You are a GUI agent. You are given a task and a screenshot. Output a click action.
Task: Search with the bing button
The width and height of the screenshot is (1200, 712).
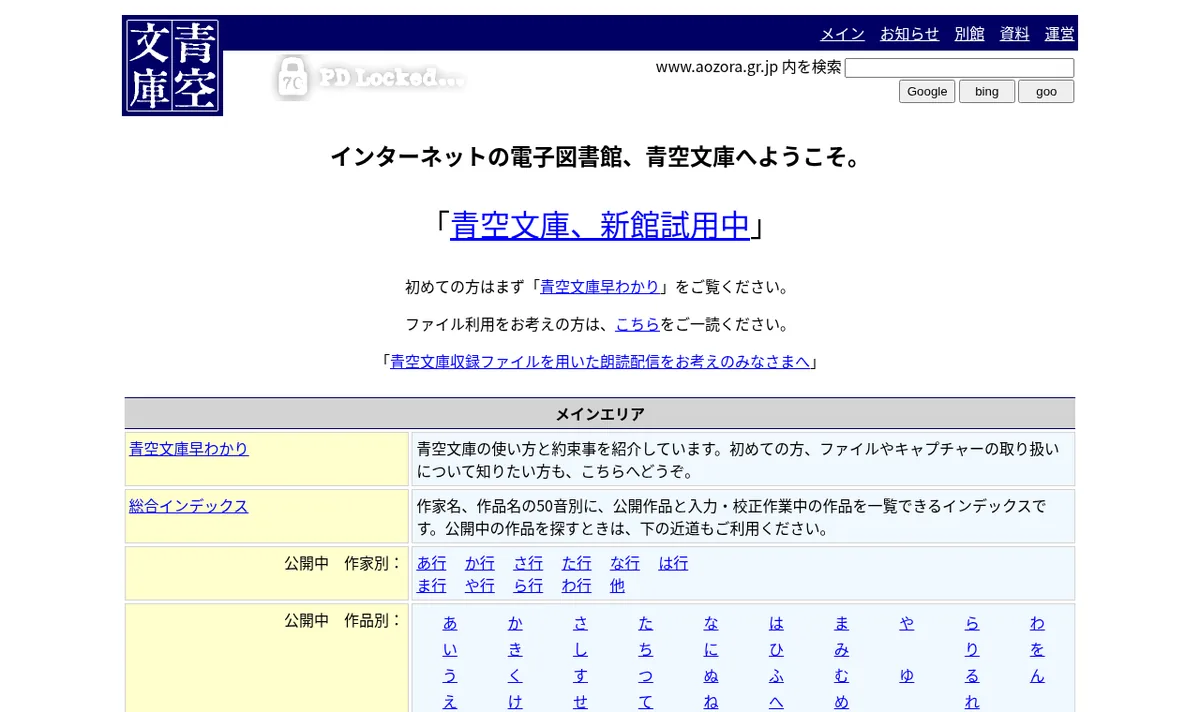click(987, 91)
